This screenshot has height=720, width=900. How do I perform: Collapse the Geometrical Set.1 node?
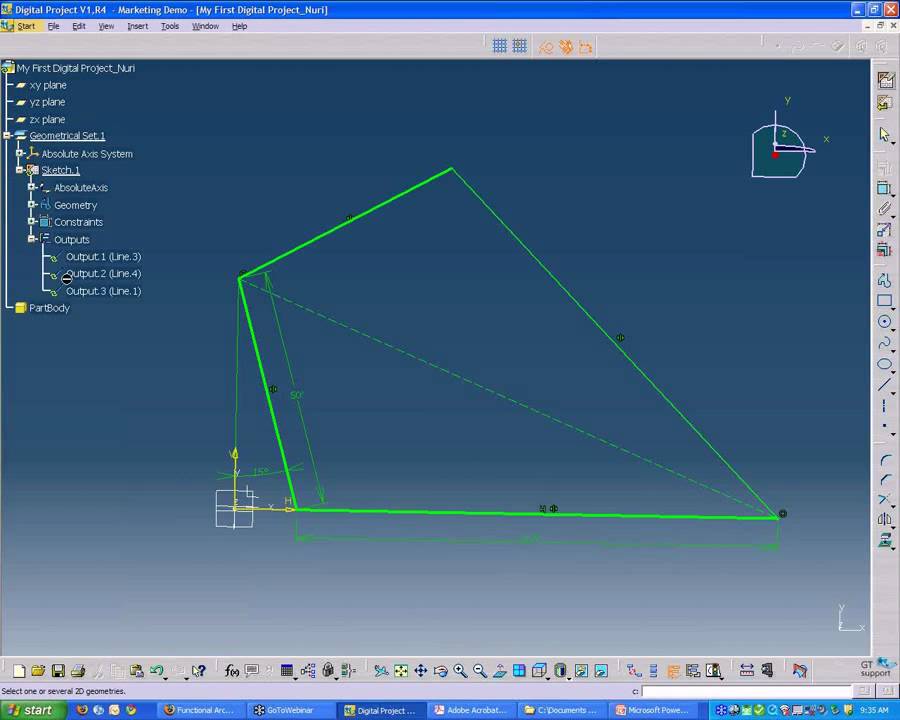pyautogui.click(x=6, y=136)
